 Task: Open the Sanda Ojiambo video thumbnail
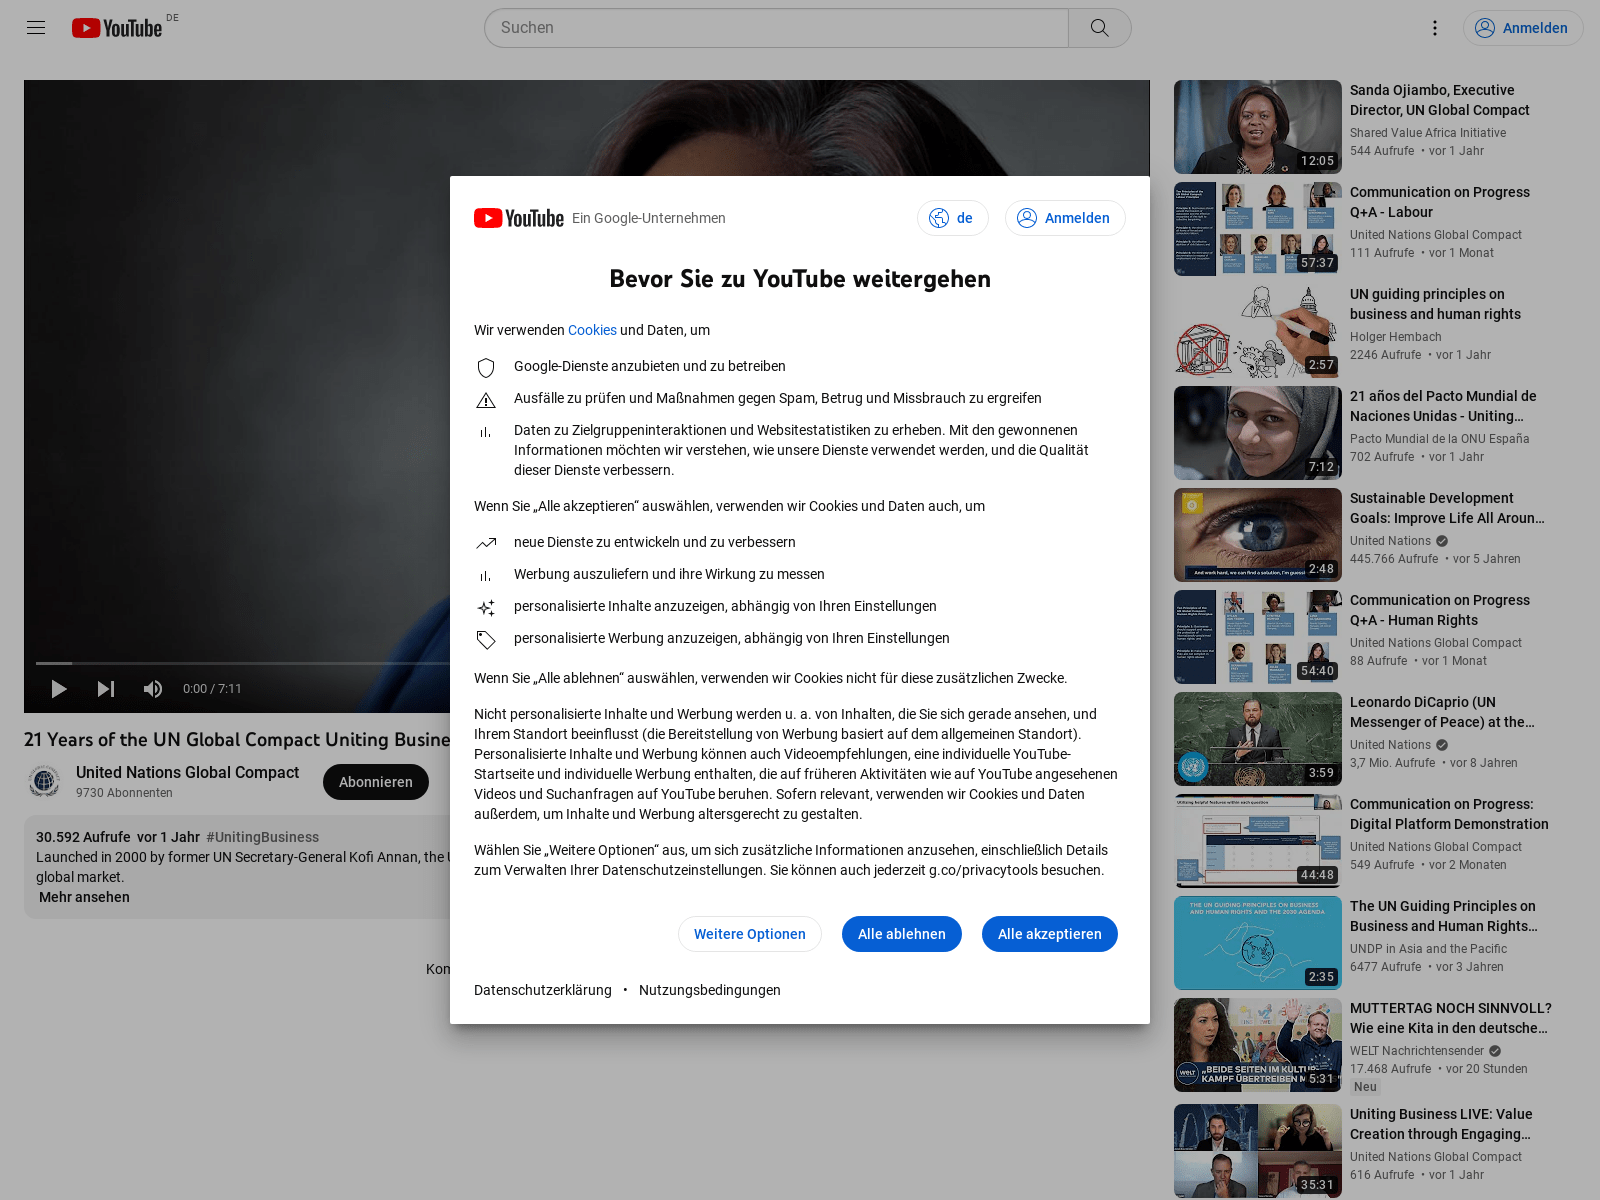1258,127
